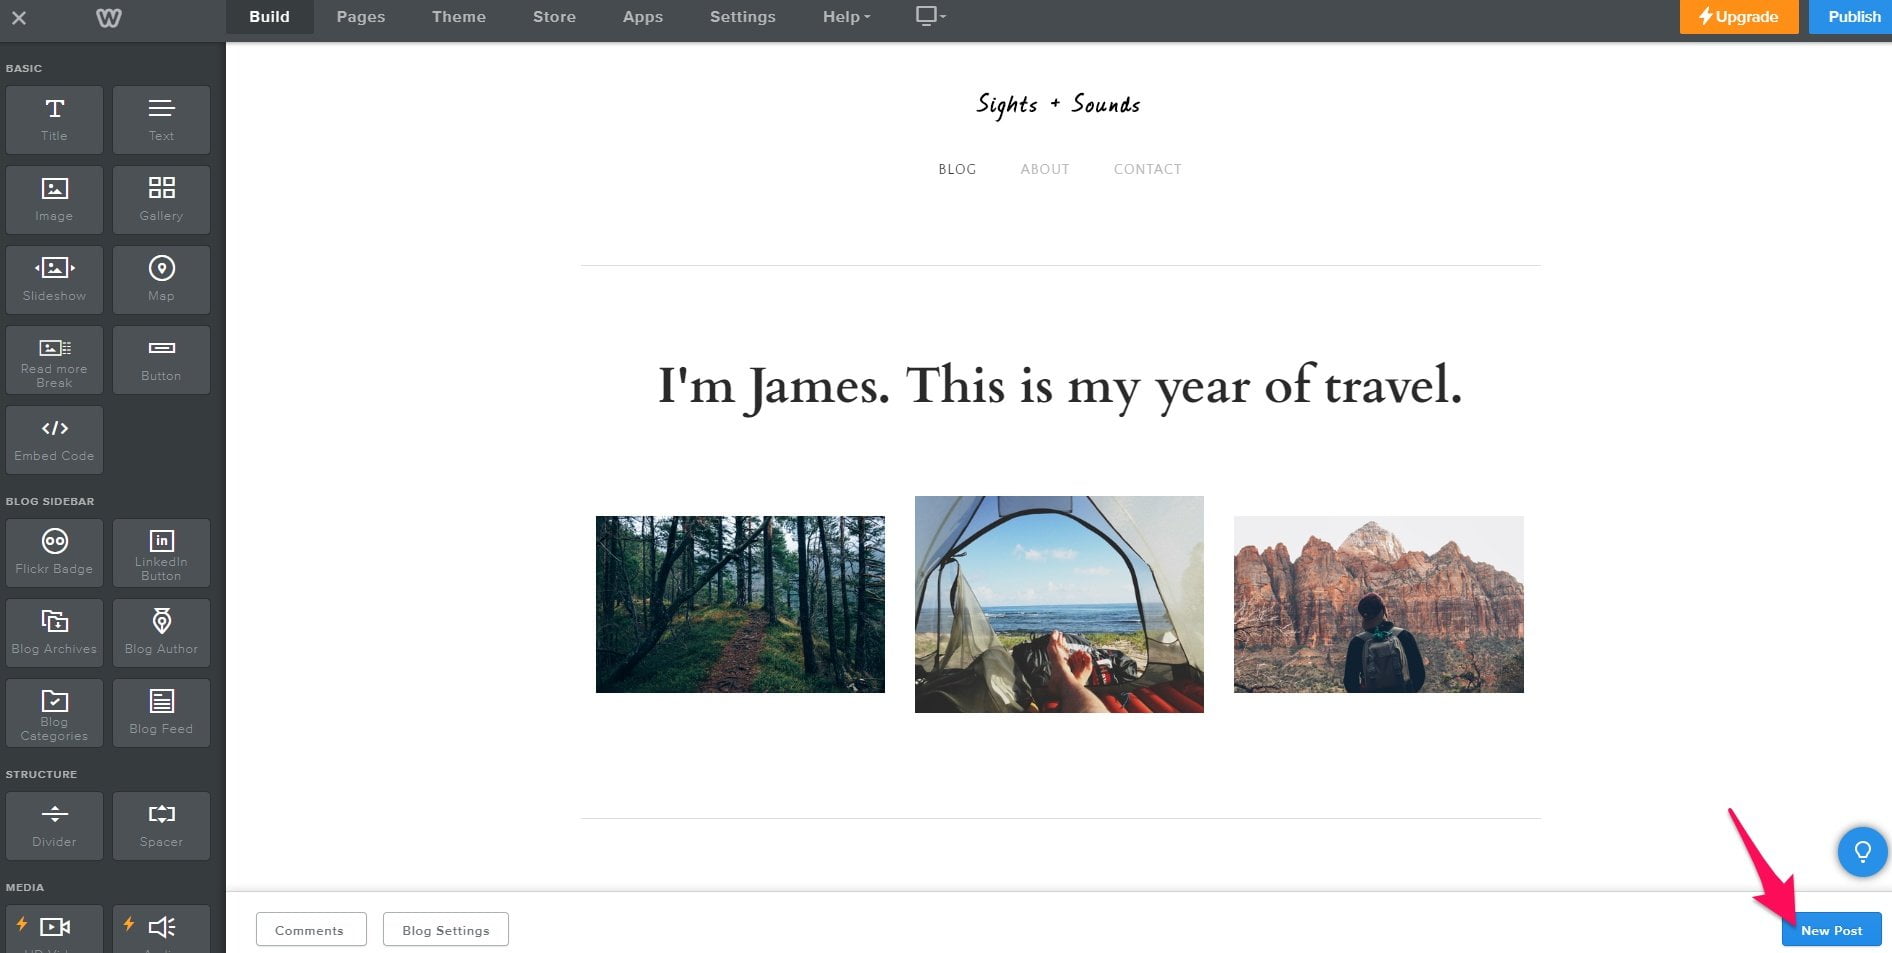The height and width of the screenshot is (953, 1892).
Task: Go to the Settings tab
Action: (743, 17)
